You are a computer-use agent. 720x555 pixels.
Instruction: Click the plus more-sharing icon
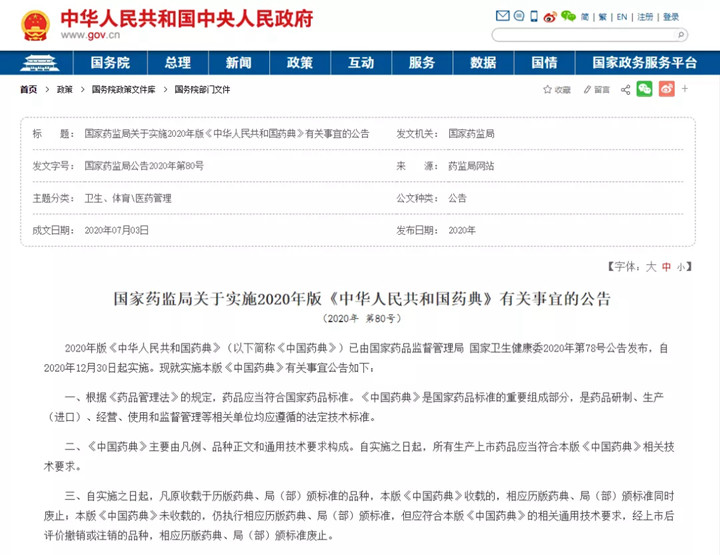[x=685, y=89]
